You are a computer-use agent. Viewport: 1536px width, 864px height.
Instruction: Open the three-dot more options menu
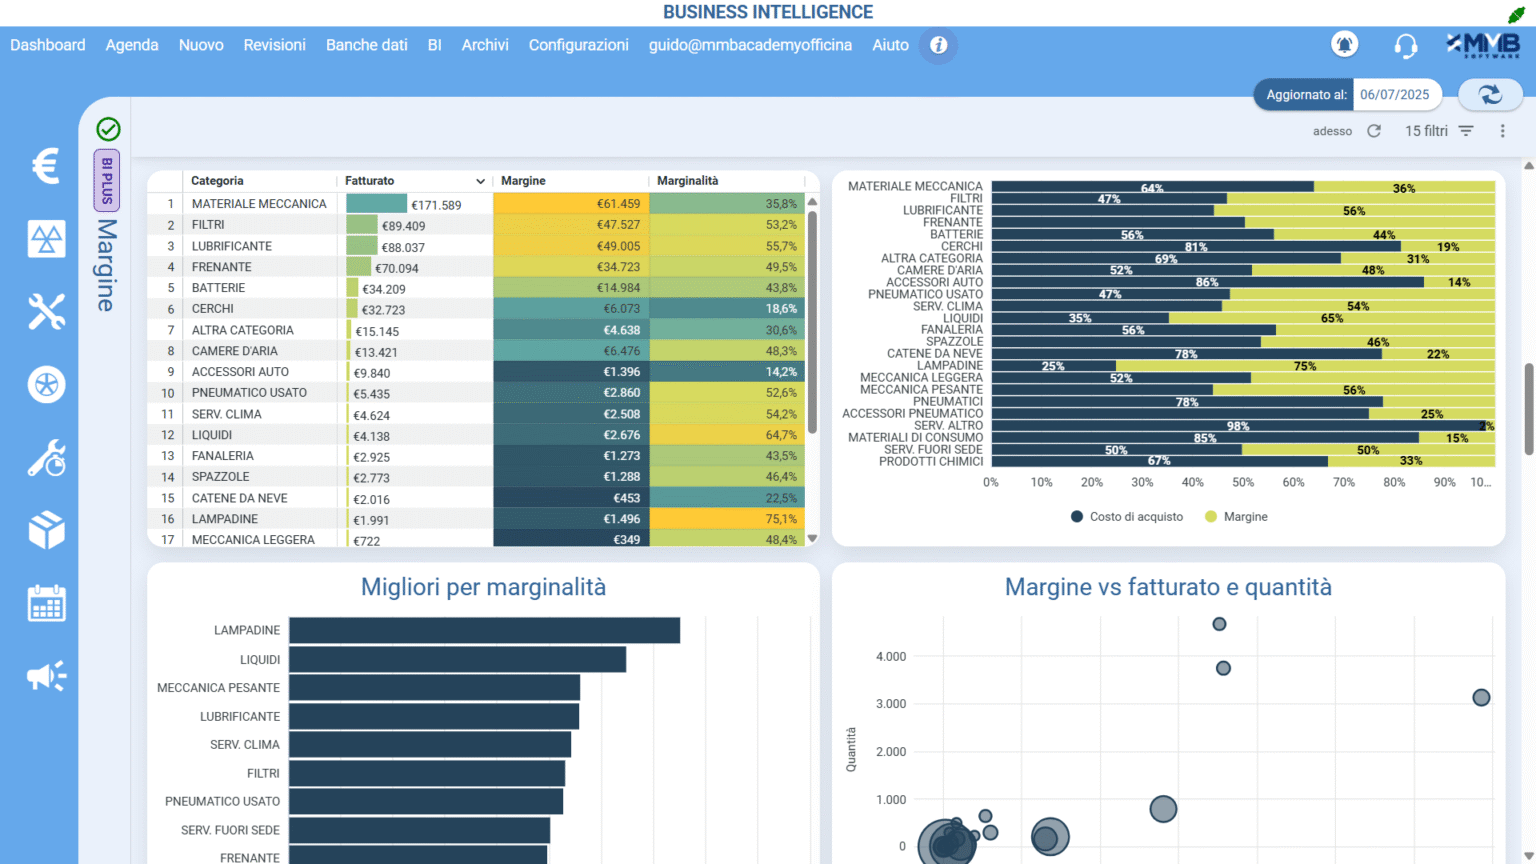(x=1502, y=131)
